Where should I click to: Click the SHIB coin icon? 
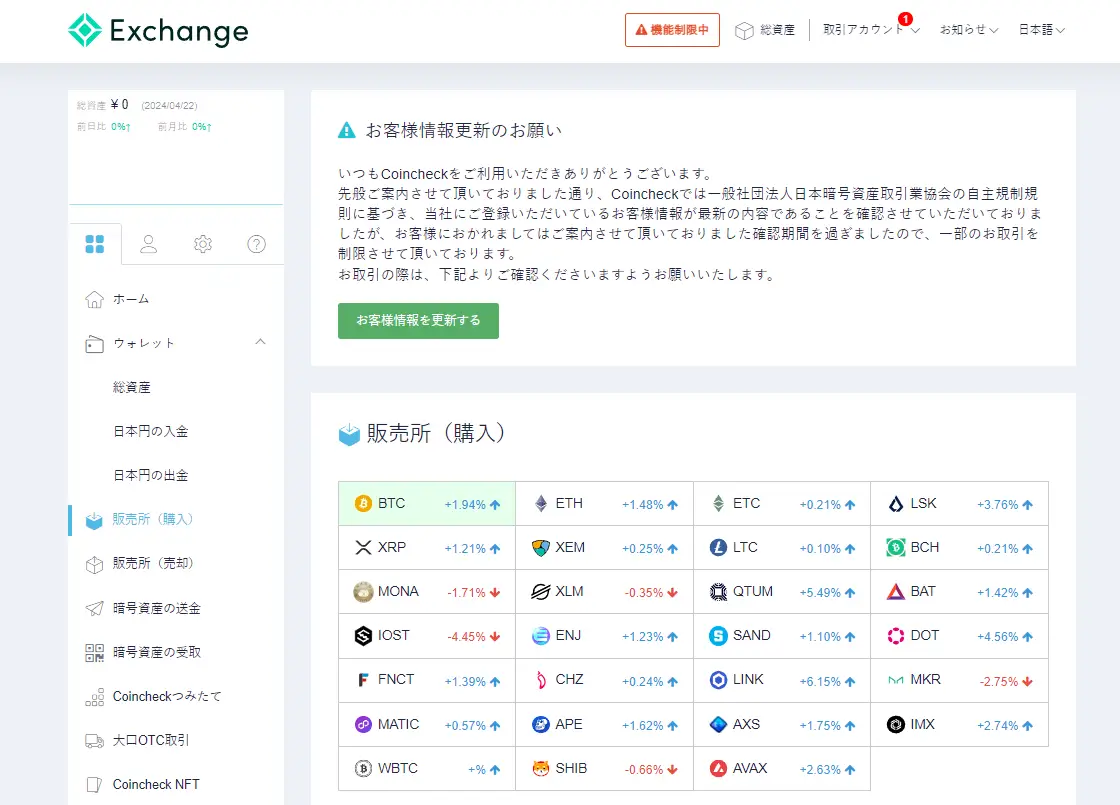pos(541,769)
